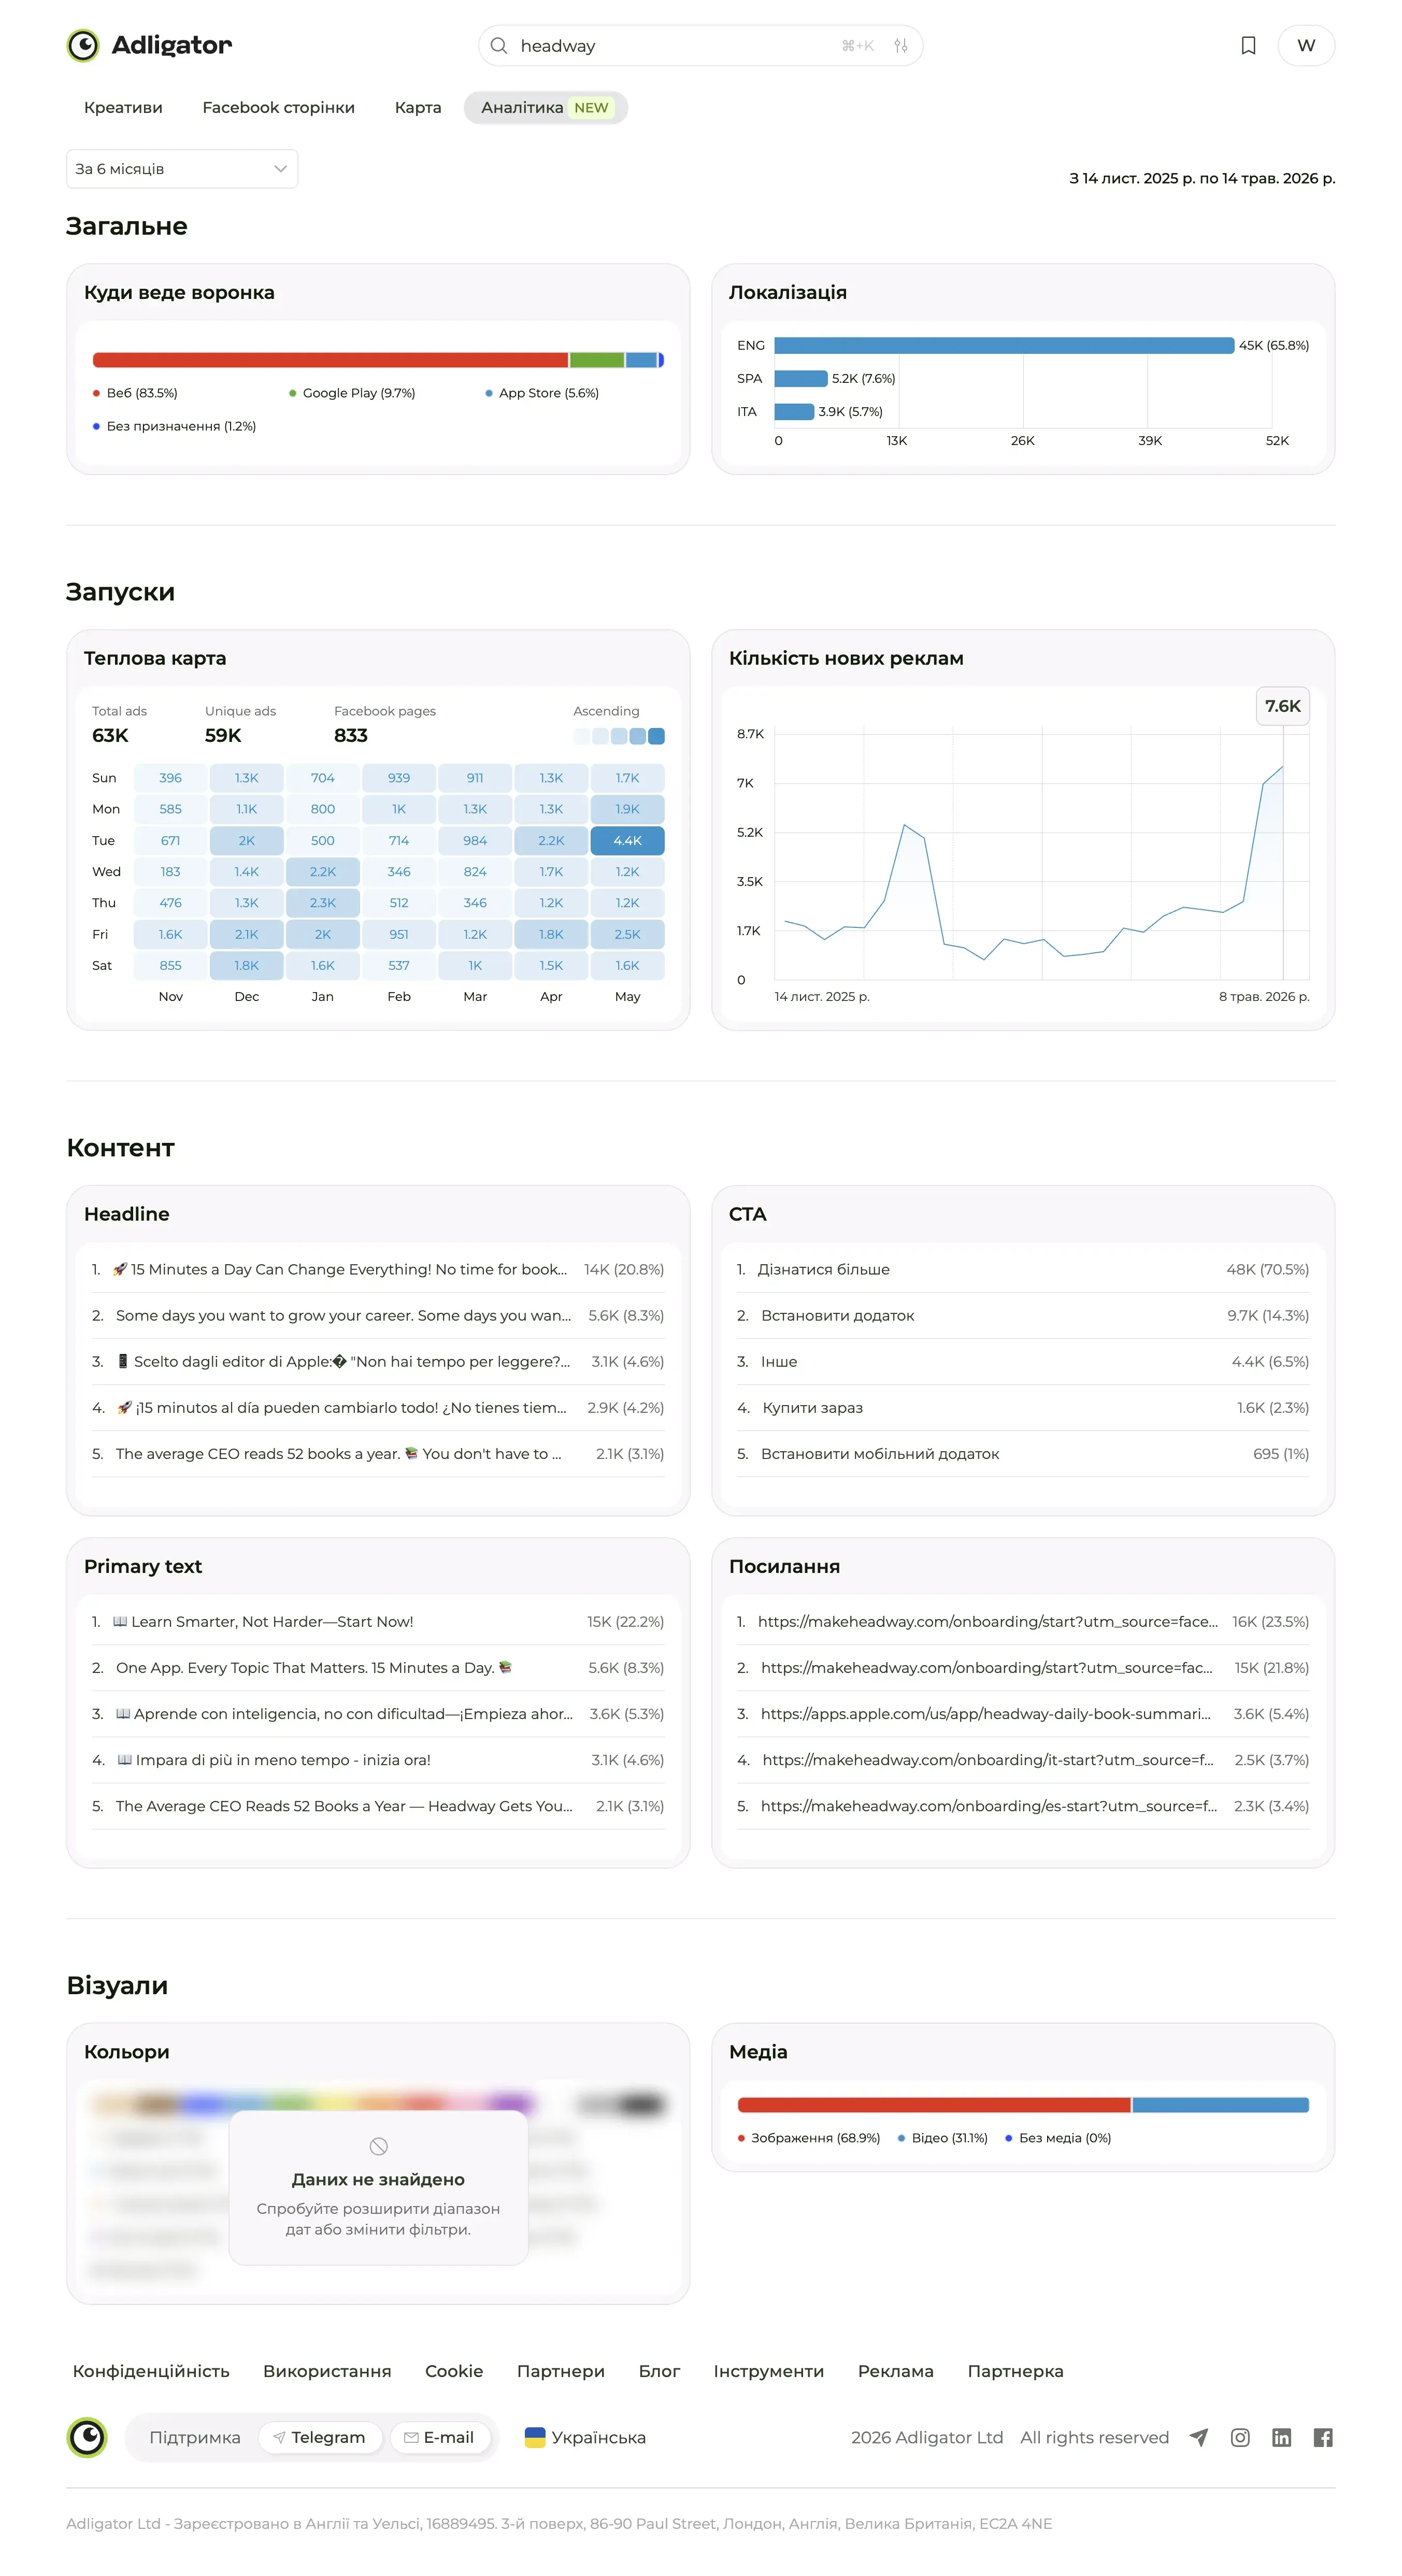The width and height of the screenshot is (1402, 2576).
Task: Click the 'Без медіа (0%)' legend item
Action: pyautogui.click(x=1058, y=2138)
